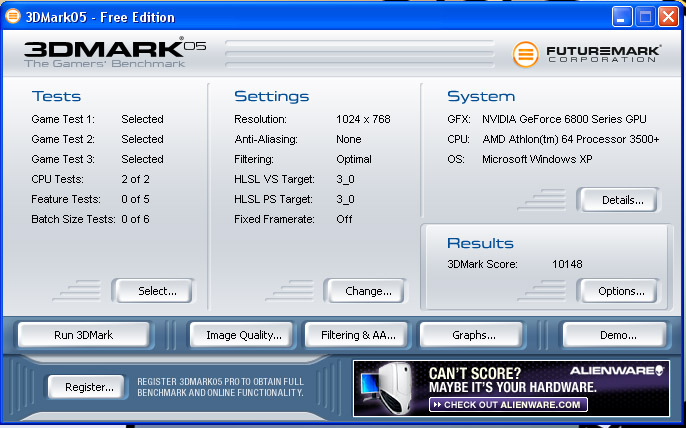
Task: Click the Fixed Framerate value Off
Action: 344,219
